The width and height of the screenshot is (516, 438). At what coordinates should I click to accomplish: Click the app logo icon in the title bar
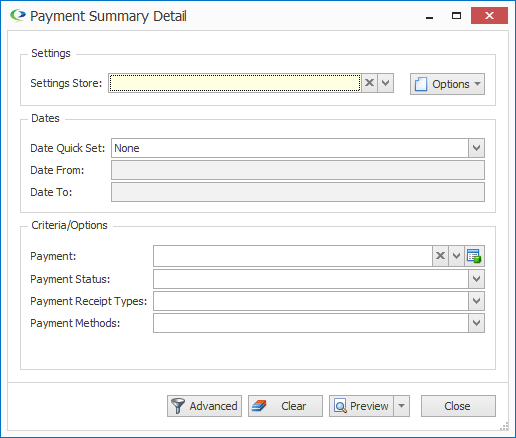(18, 15)
